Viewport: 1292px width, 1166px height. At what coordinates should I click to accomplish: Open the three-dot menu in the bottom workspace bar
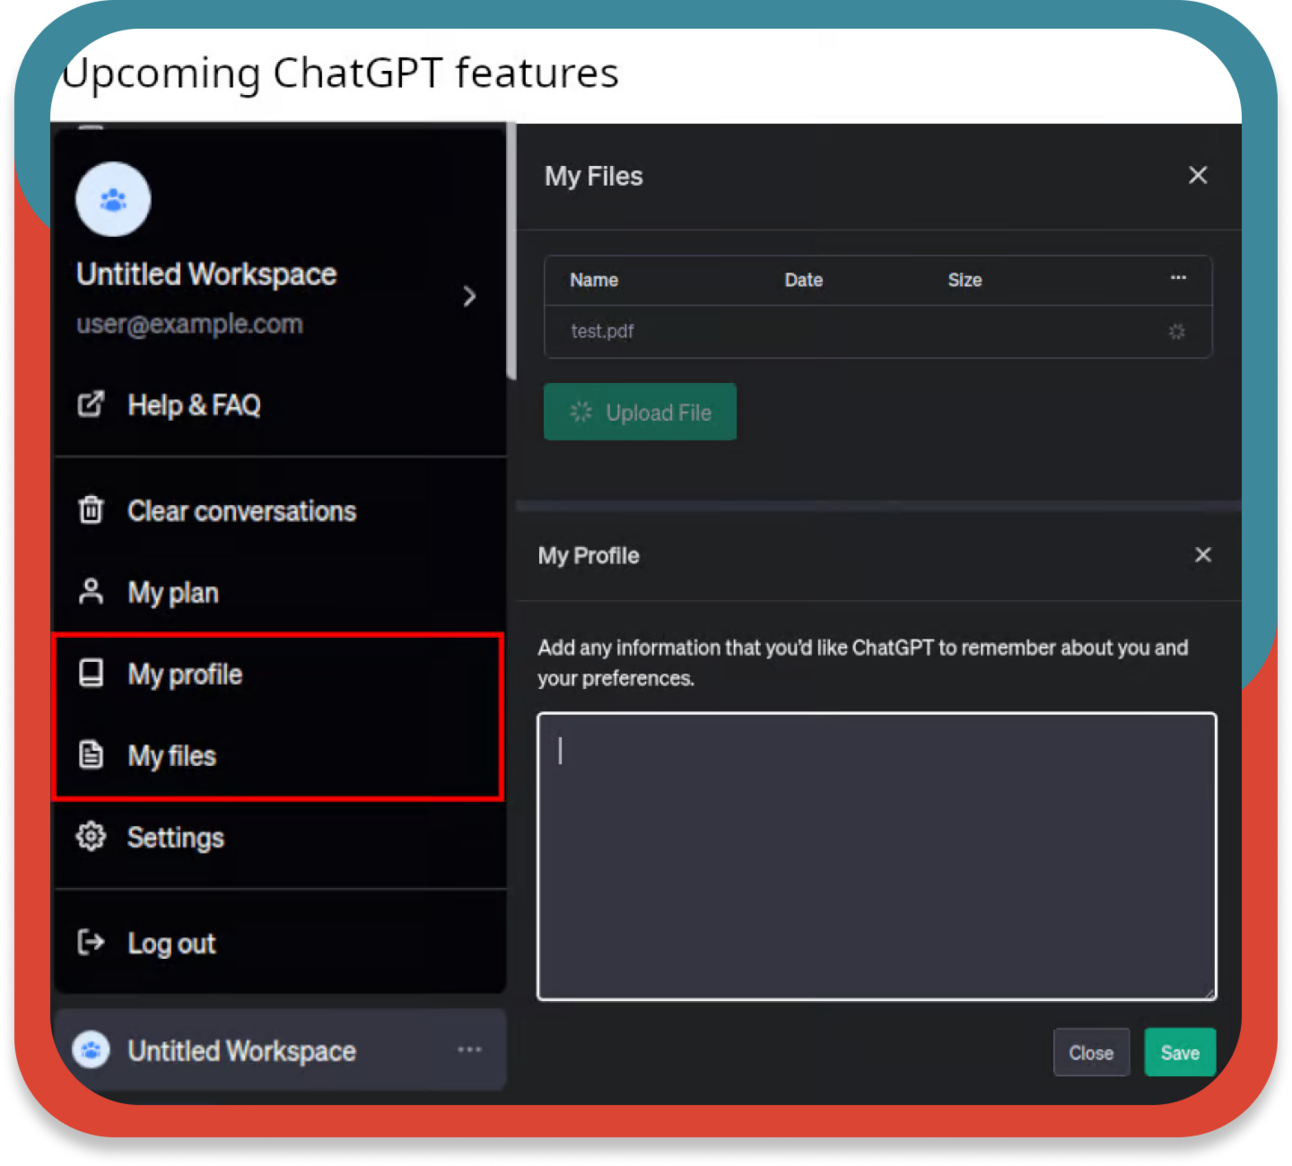click(470, 1050)
